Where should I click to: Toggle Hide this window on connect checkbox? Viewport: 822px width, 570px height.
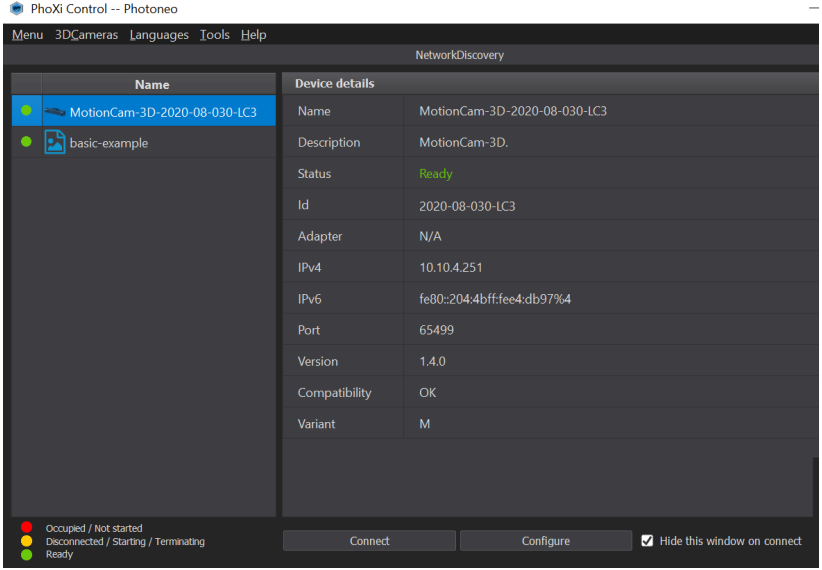(647, 541)
